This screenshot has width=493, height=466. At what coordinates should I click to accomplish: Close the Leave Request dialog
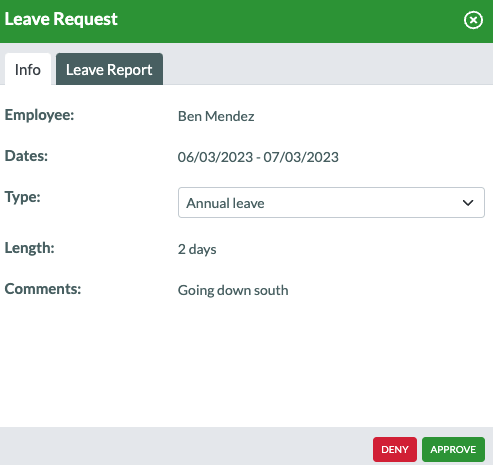point(473,20)
